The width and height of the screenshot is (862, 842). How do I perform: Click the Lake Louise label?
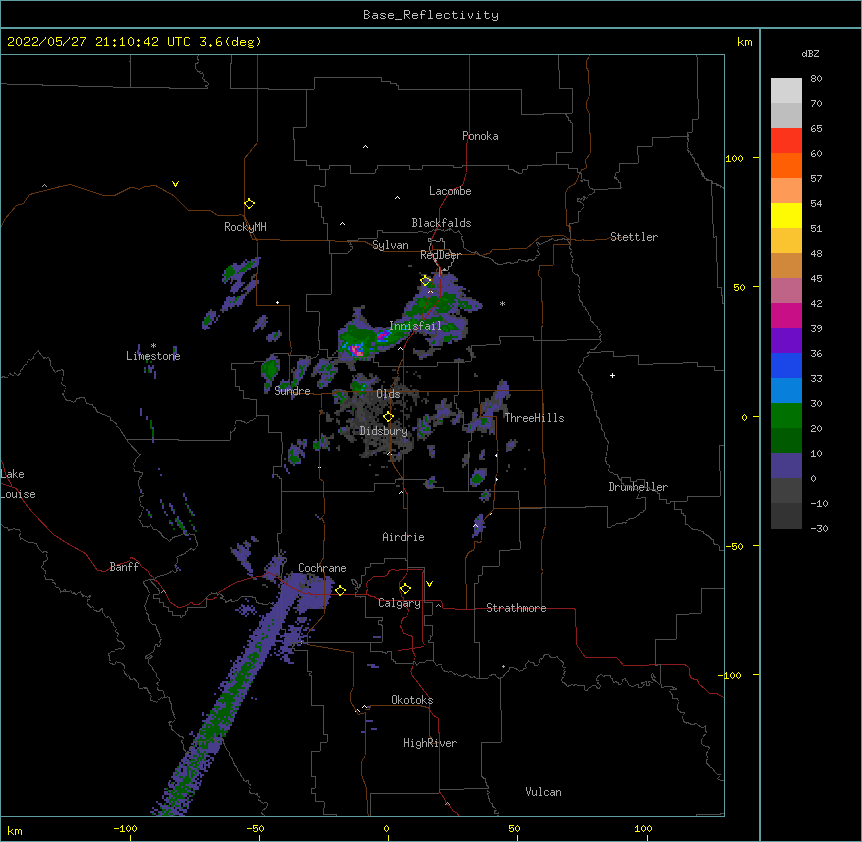click(18, 484)
